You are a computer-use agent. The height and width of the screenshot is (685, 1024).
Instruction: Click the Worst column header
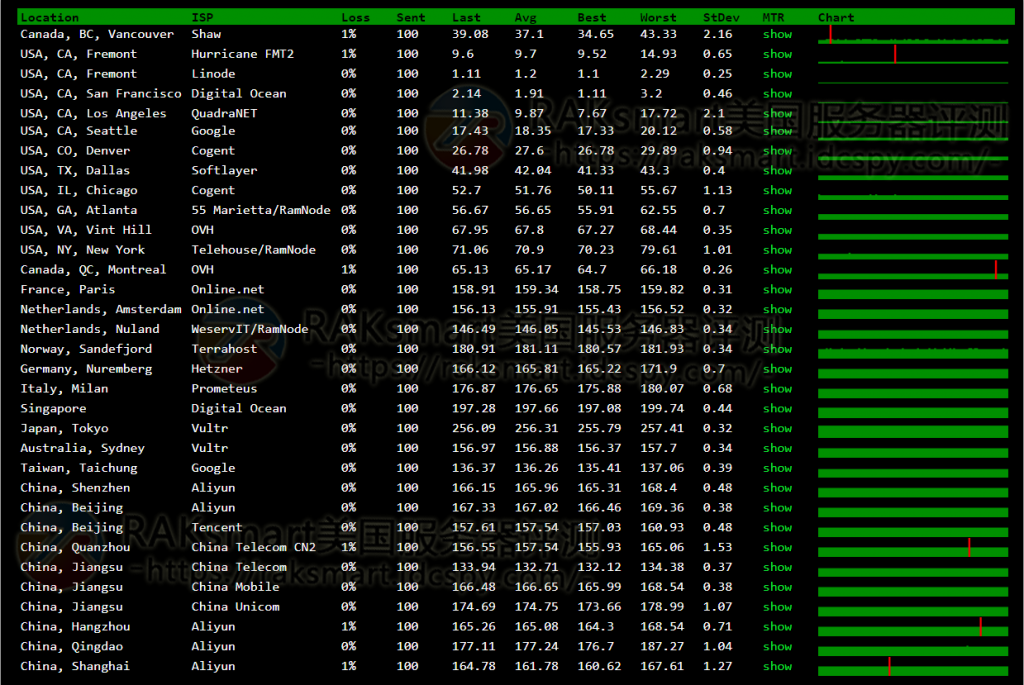click(658, 18)
